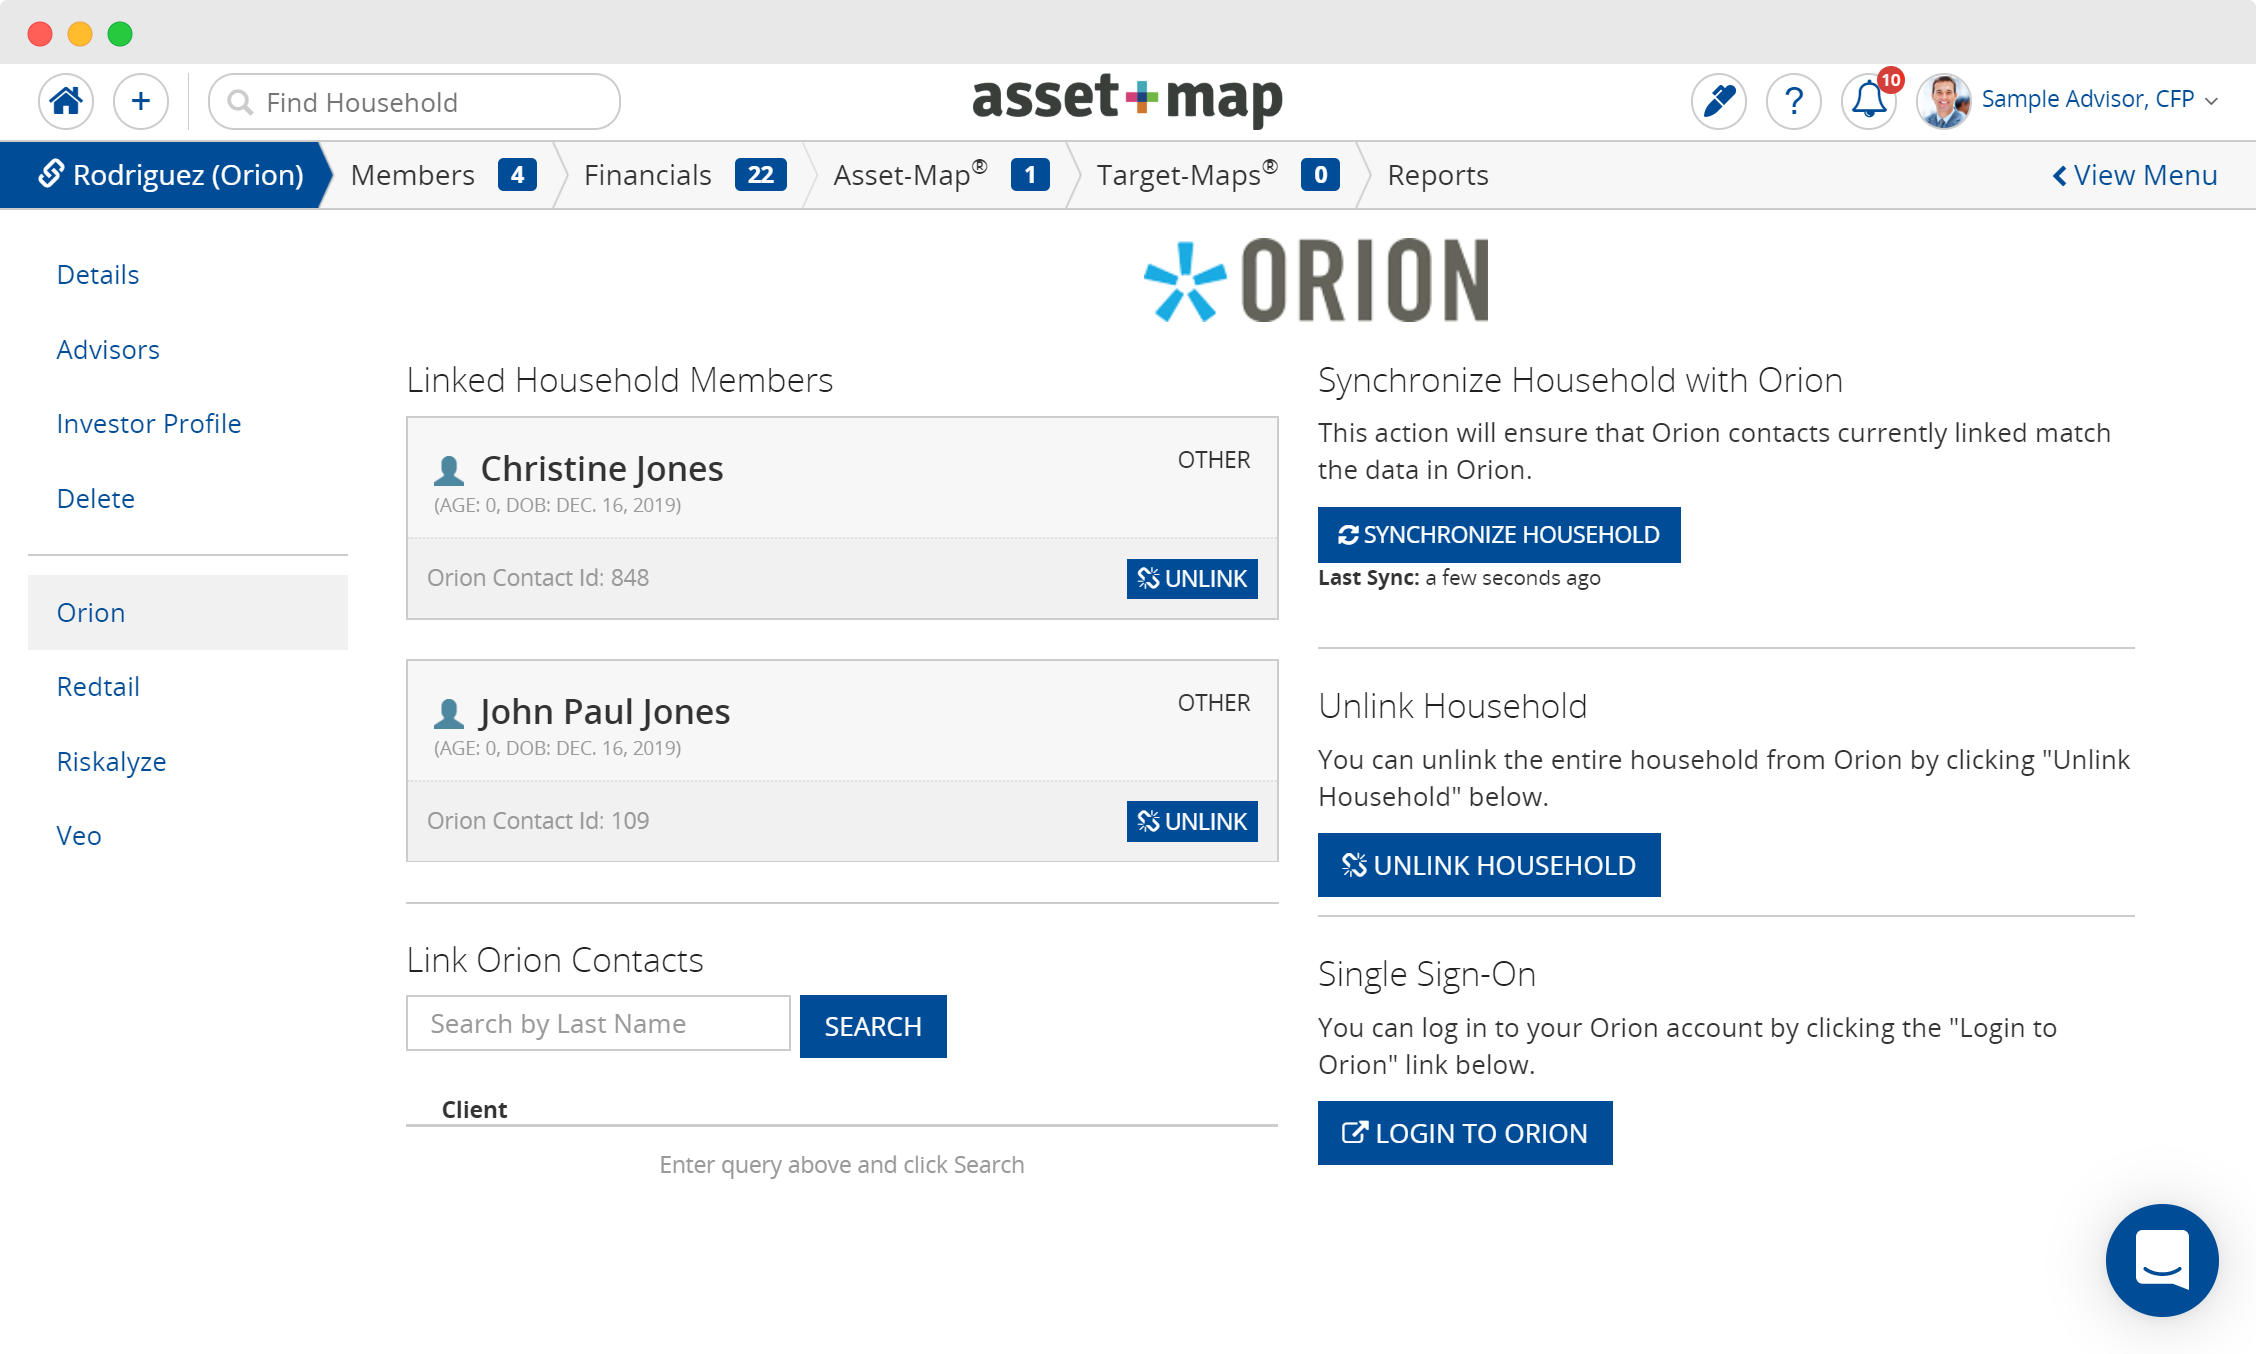Image resolution: width=2256 pixels, height=1354 pixels.
Task: Click Login to Orion
Action: pyautogui.click(x=1464, y=1132)
